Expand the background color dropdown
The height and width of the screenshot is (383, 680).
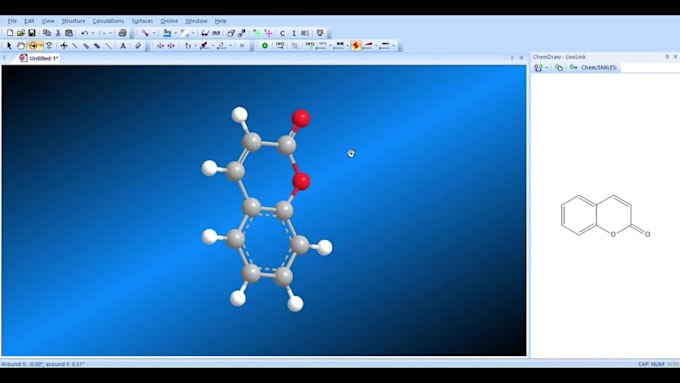[175, 33]
